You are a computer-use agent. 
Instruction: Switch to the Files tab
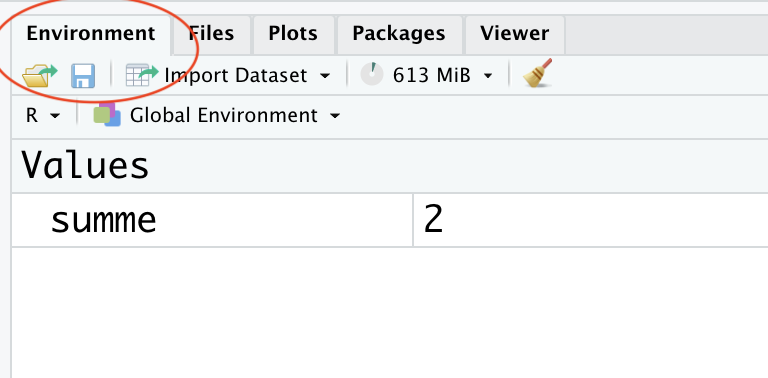tap(211, 33)
